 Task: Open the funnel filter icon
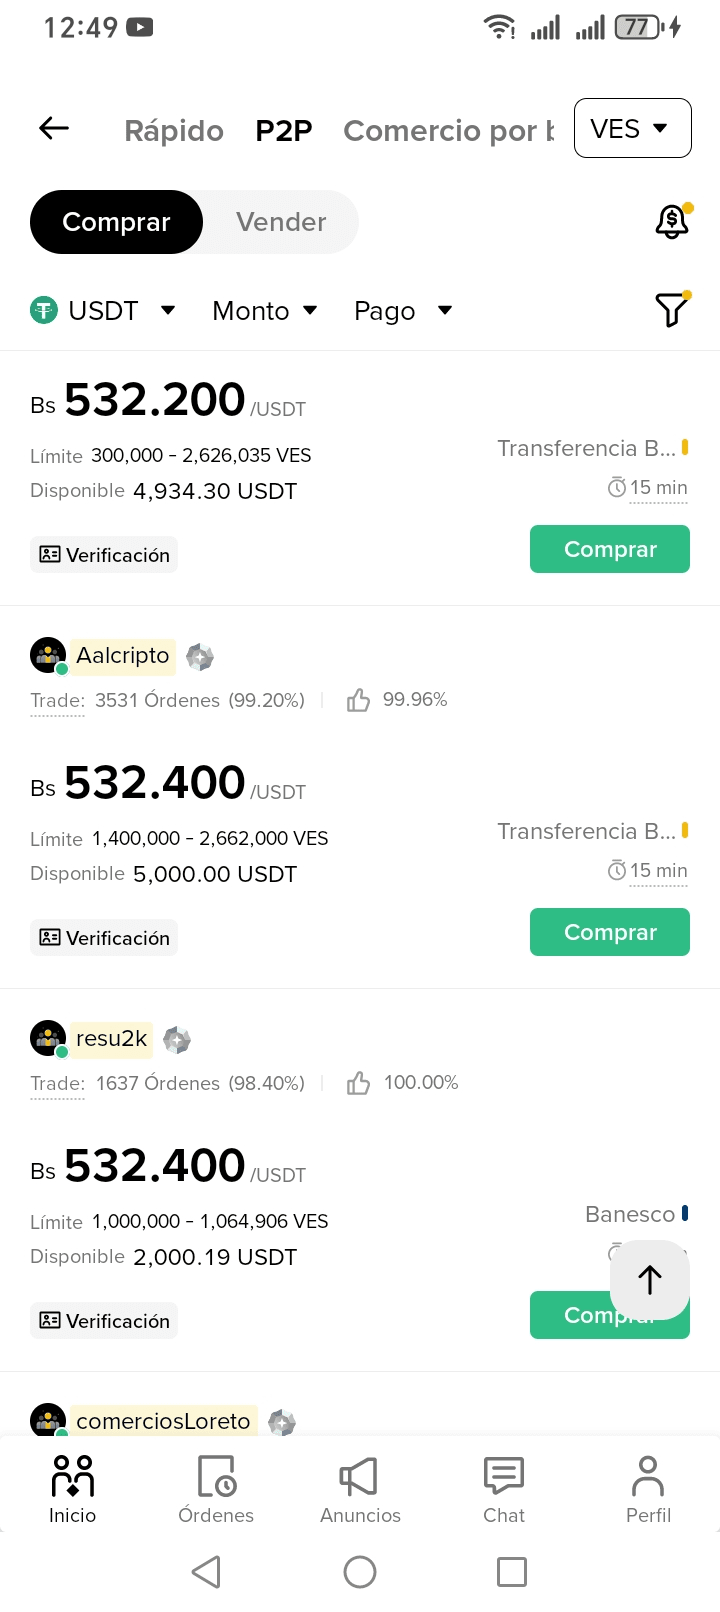672,310
